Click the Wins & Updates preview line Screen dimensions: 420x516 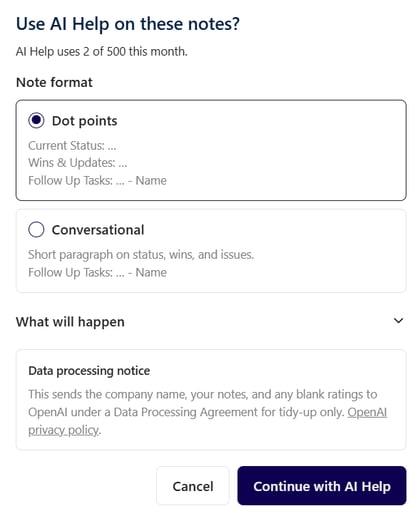(x=78, y=163)
